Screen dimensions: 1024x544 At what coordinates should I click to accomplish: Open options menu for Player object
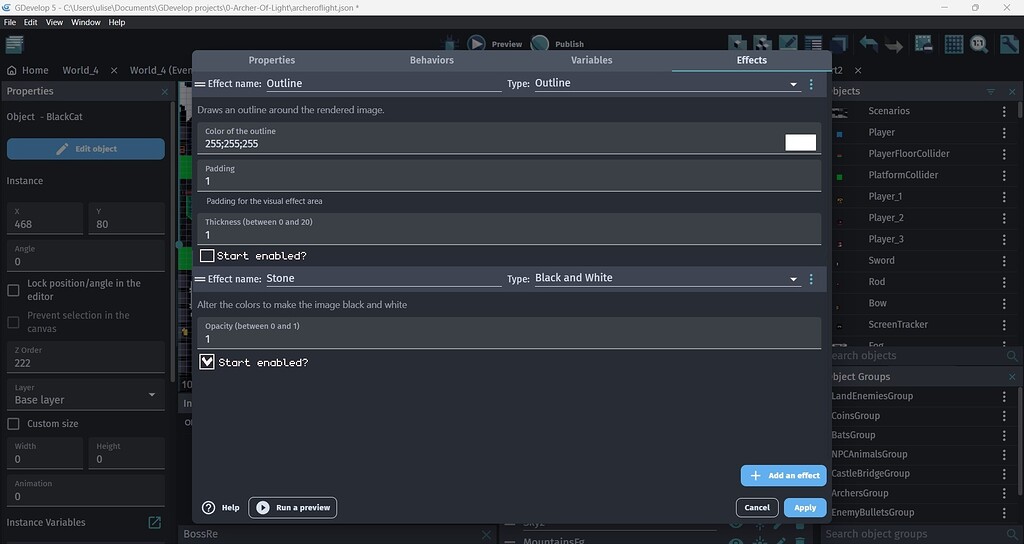coord(1004,133)
